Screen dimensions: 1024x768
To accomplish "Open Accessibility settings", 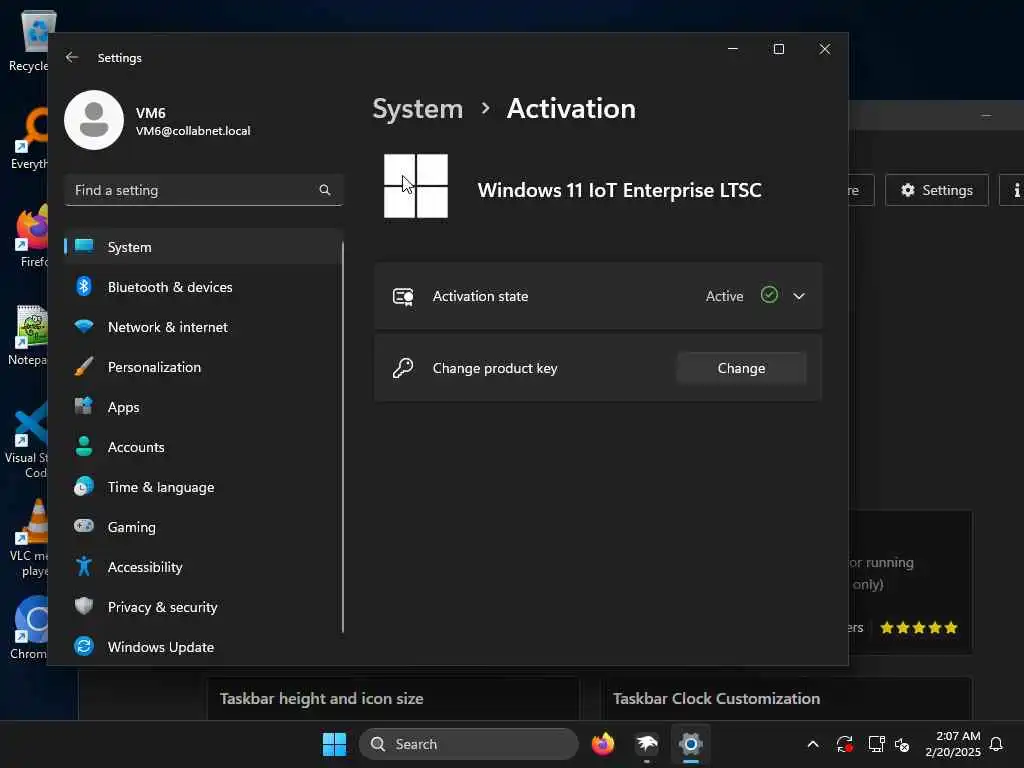I will (x=204, y=567).
